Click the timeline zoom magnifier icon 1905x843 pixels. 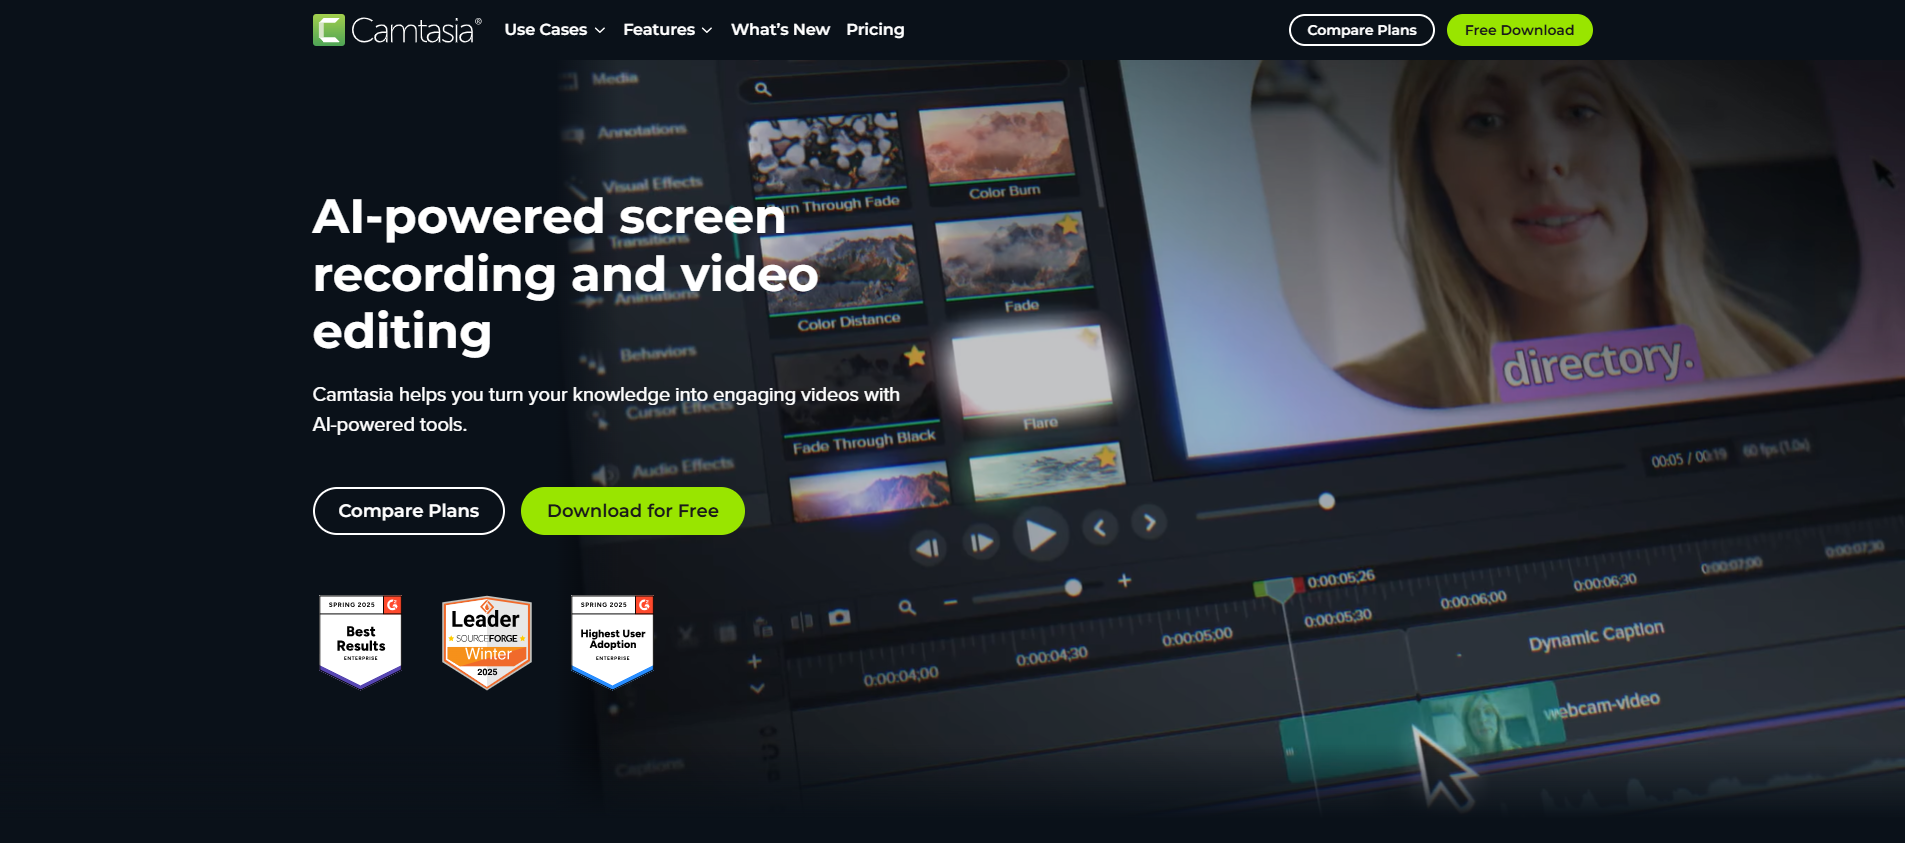click(x=907, y=607)
